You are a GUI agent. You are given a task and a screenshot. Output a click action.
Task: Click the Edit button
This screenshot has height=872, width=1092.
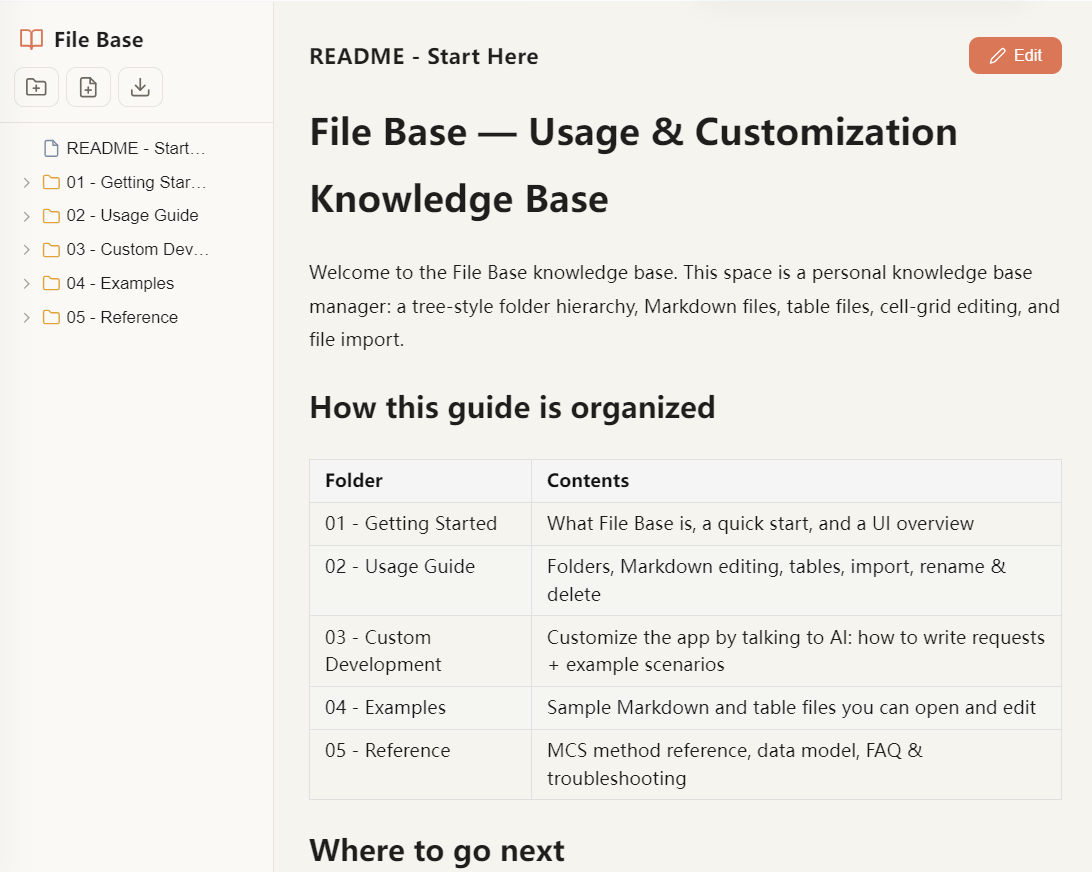tap(1015, 55)
